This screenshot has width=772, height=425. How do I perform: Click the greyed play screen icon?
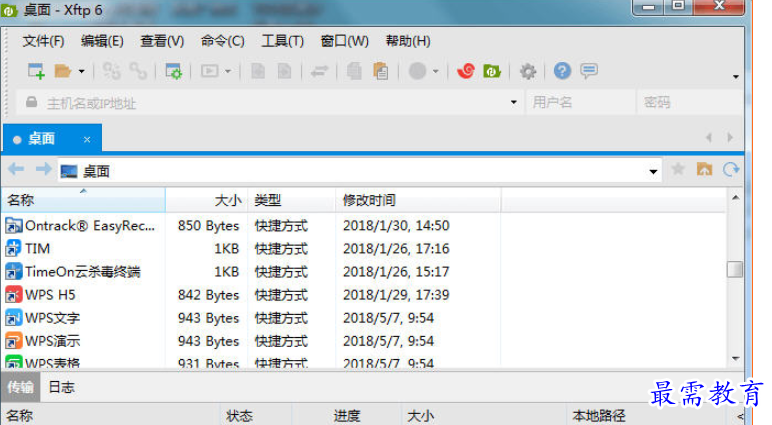(209, 71)
